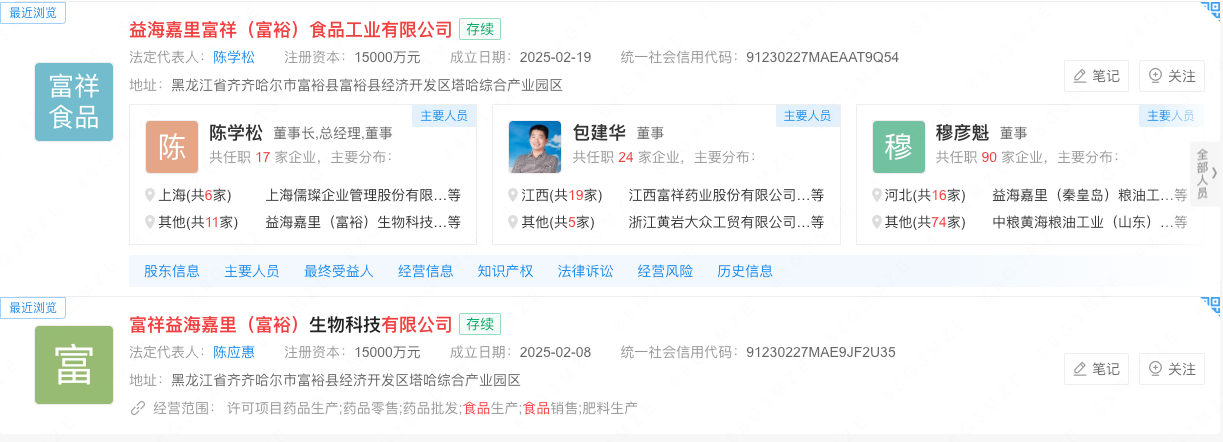This screenshot has height=442, width=1223.
Task: Switch to 主要人员 tab
Action: [x=252, y=271]
